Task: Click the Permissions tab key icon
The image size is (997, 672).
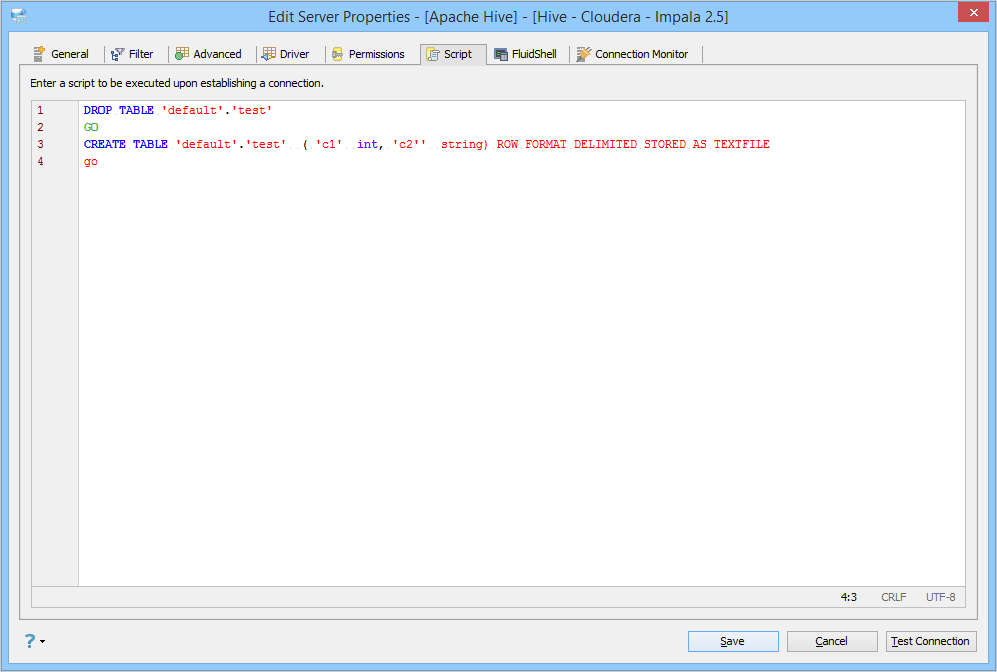Action: coord(338,55)
